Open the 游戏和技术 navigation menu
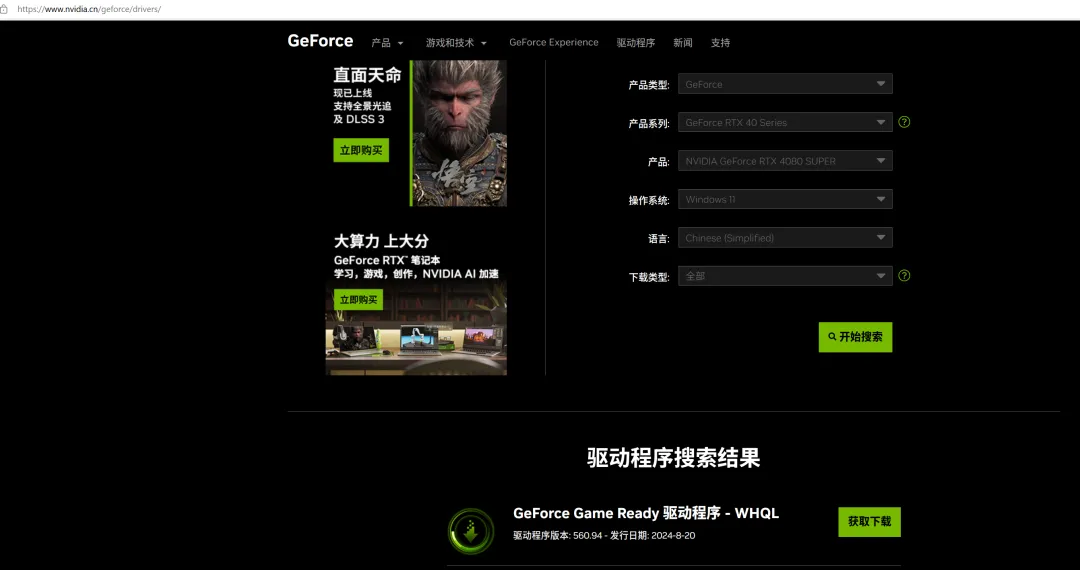Viewport: 1080px width, 570px height. pos(456,43)
